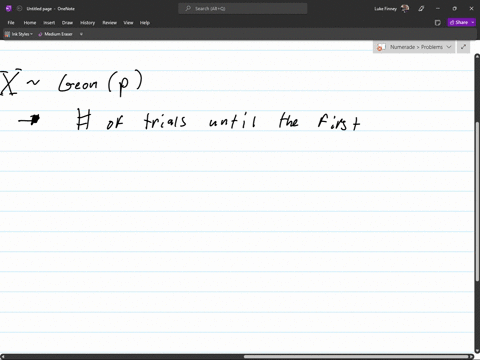This screenshot has width=480, height=360.
Task: Click the vertical scrollbar thumb
Action: (477, 200)
